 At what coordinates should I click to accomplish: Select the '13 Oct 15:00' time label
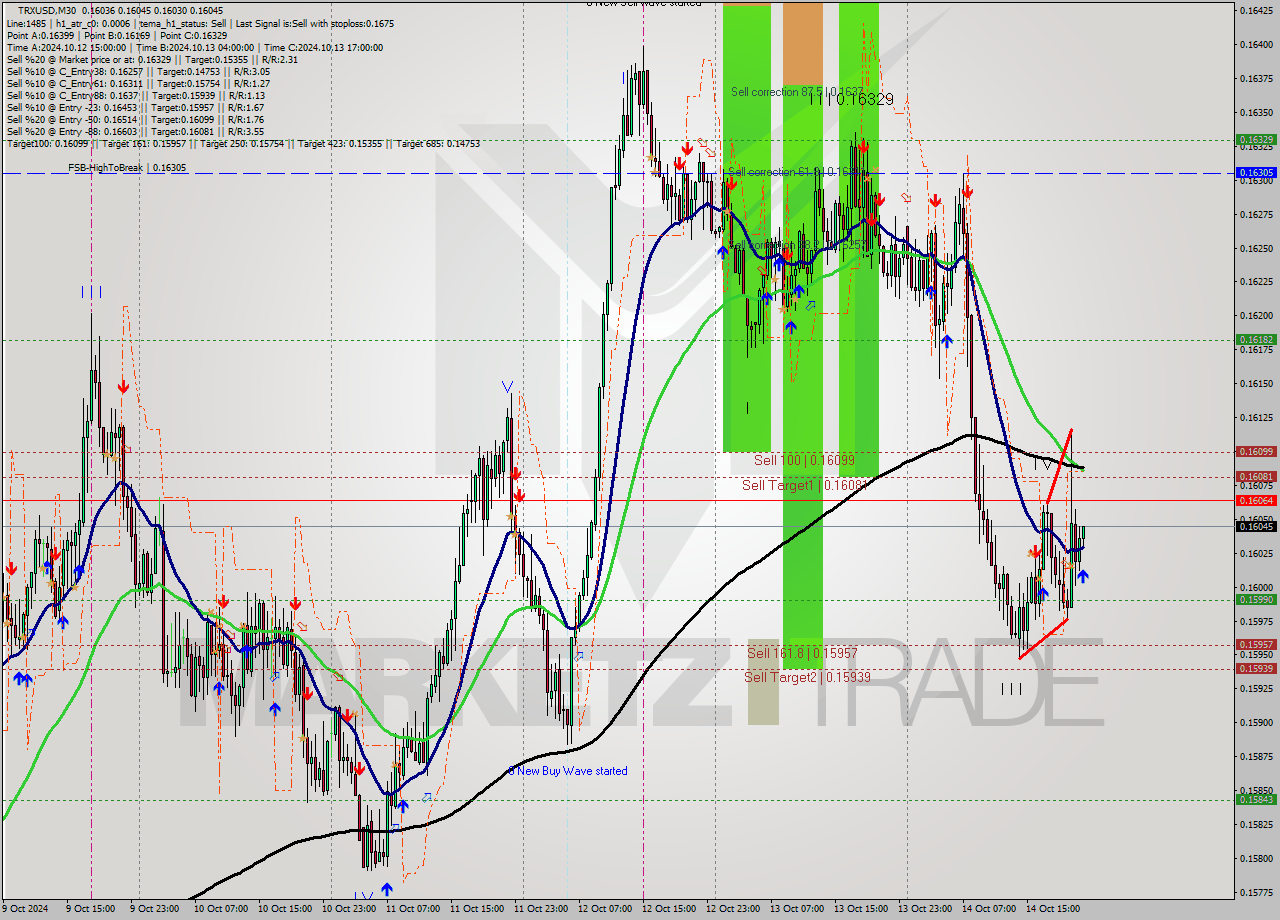click(x=860, y=909)
